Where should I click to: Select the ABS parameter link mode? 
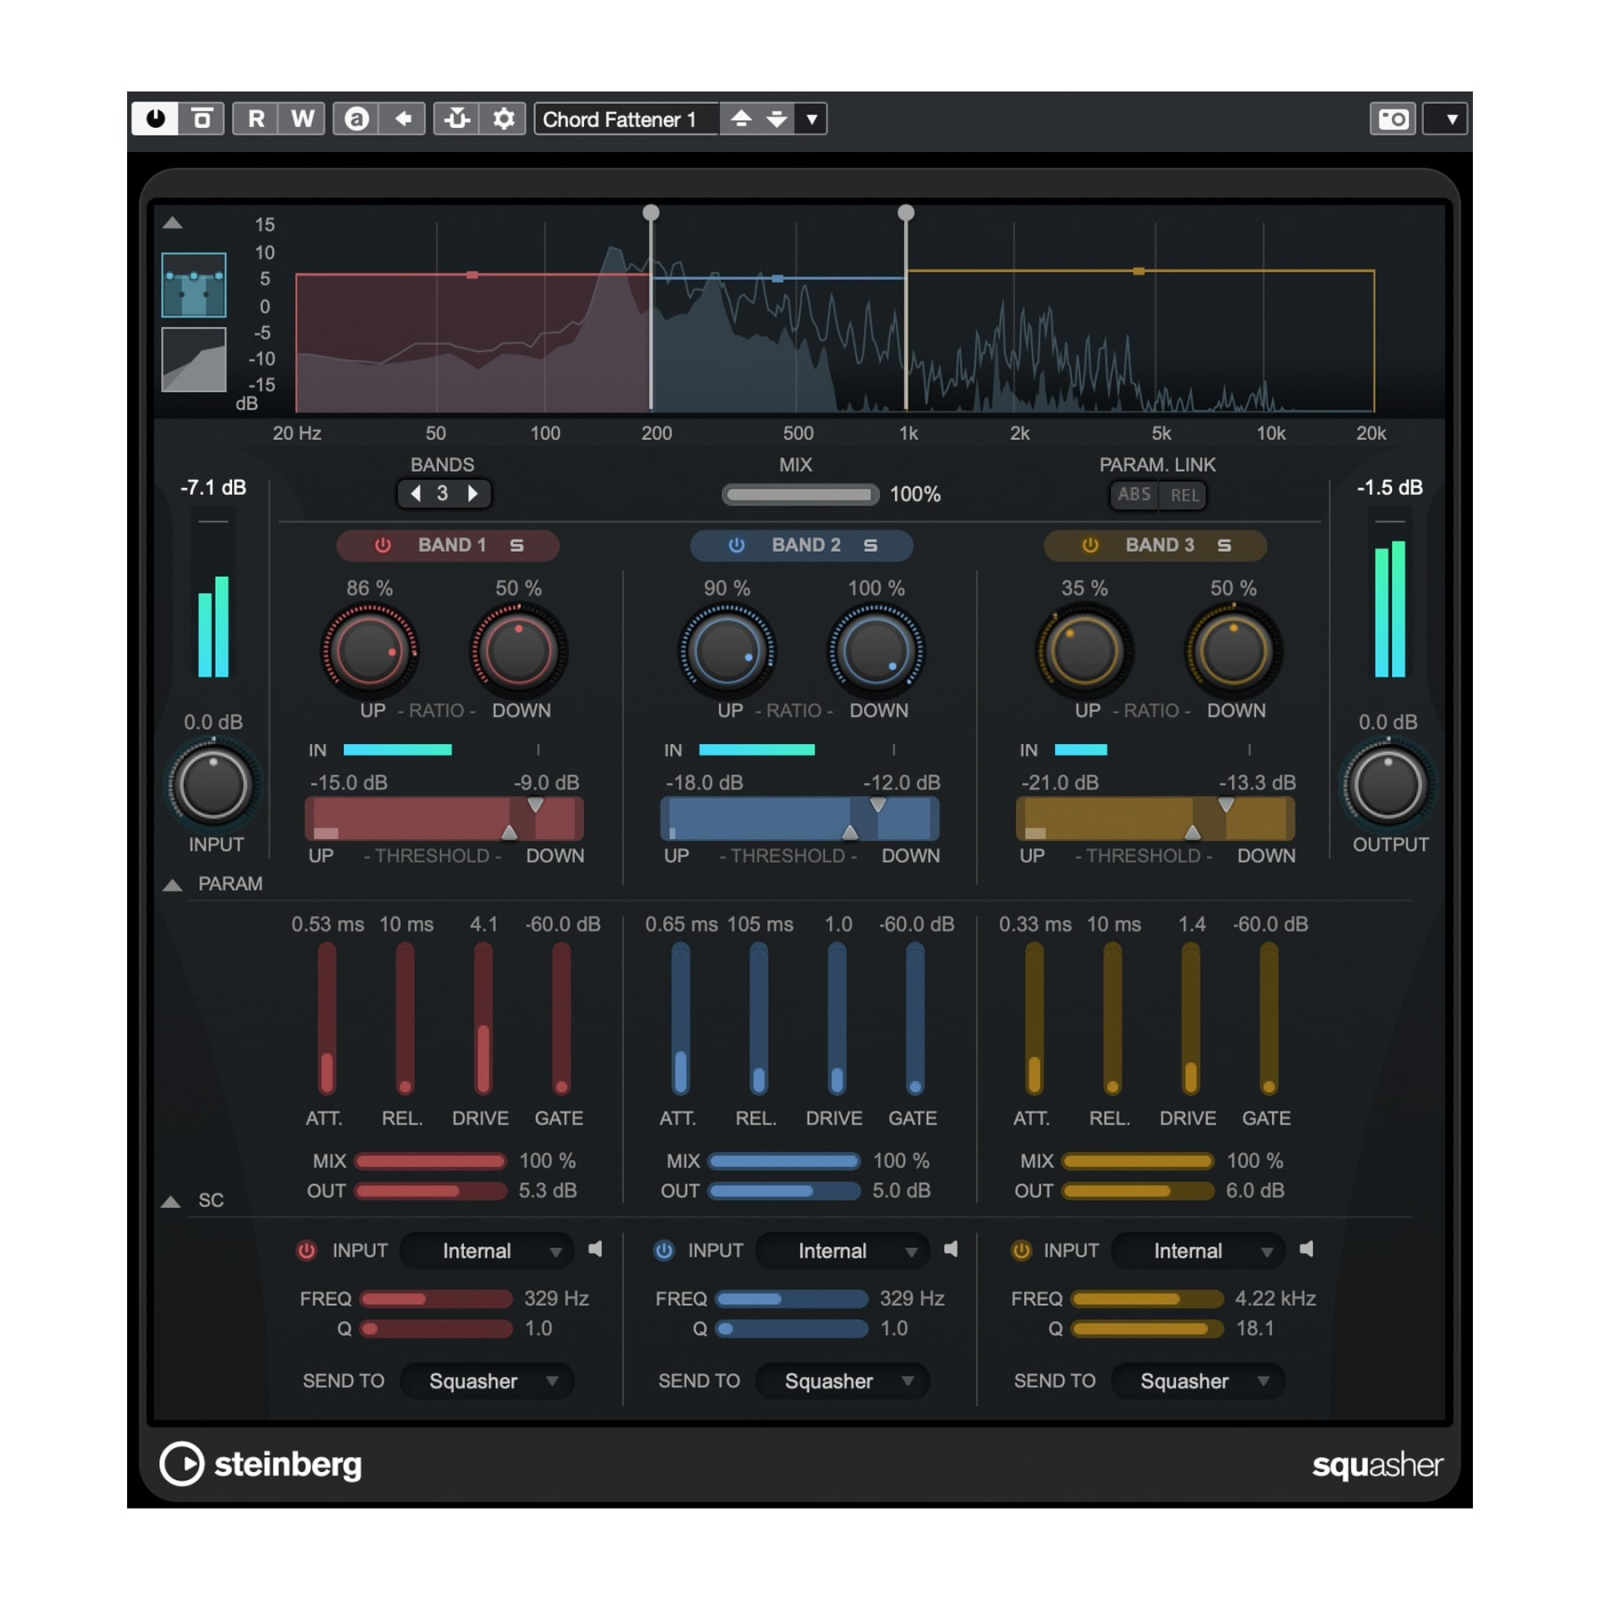pos(1134,495)
